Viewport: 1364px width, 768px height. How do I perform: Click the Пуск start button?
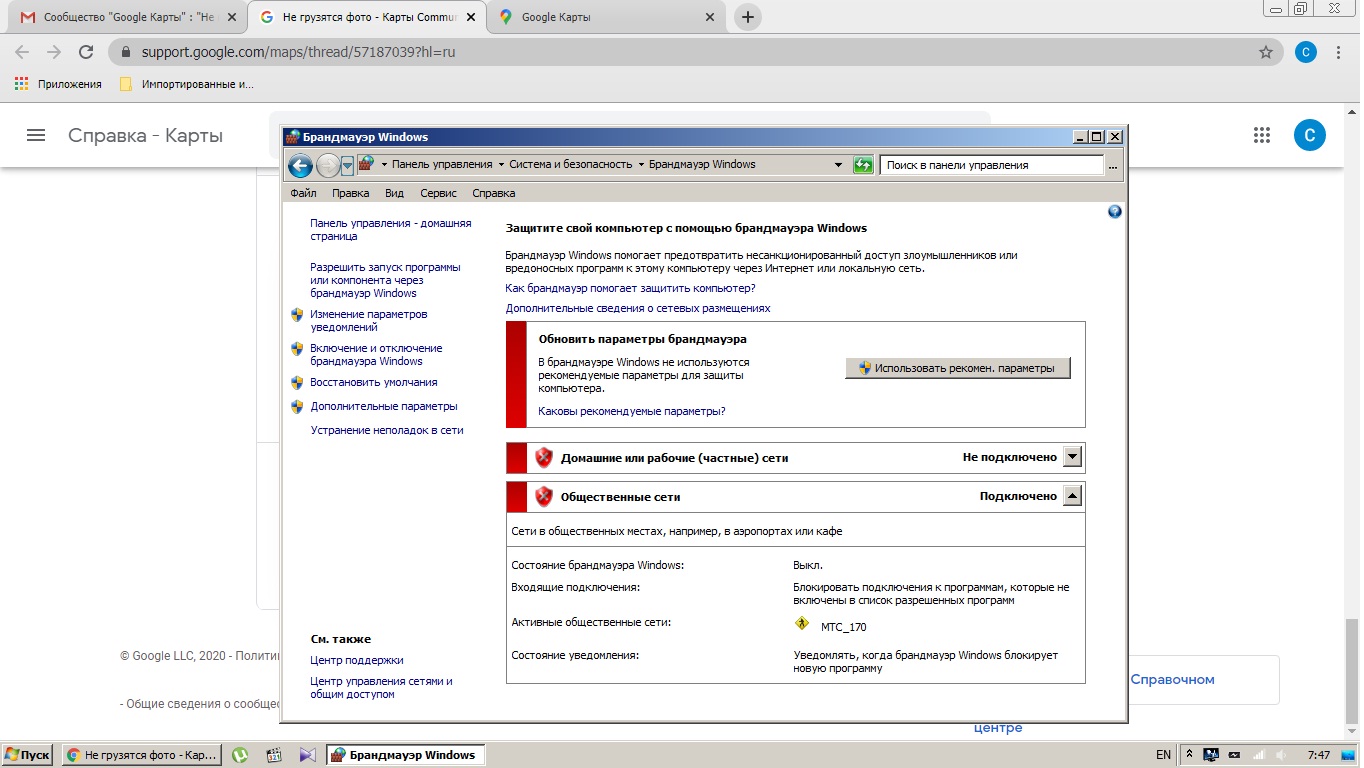tap(28, 755)
